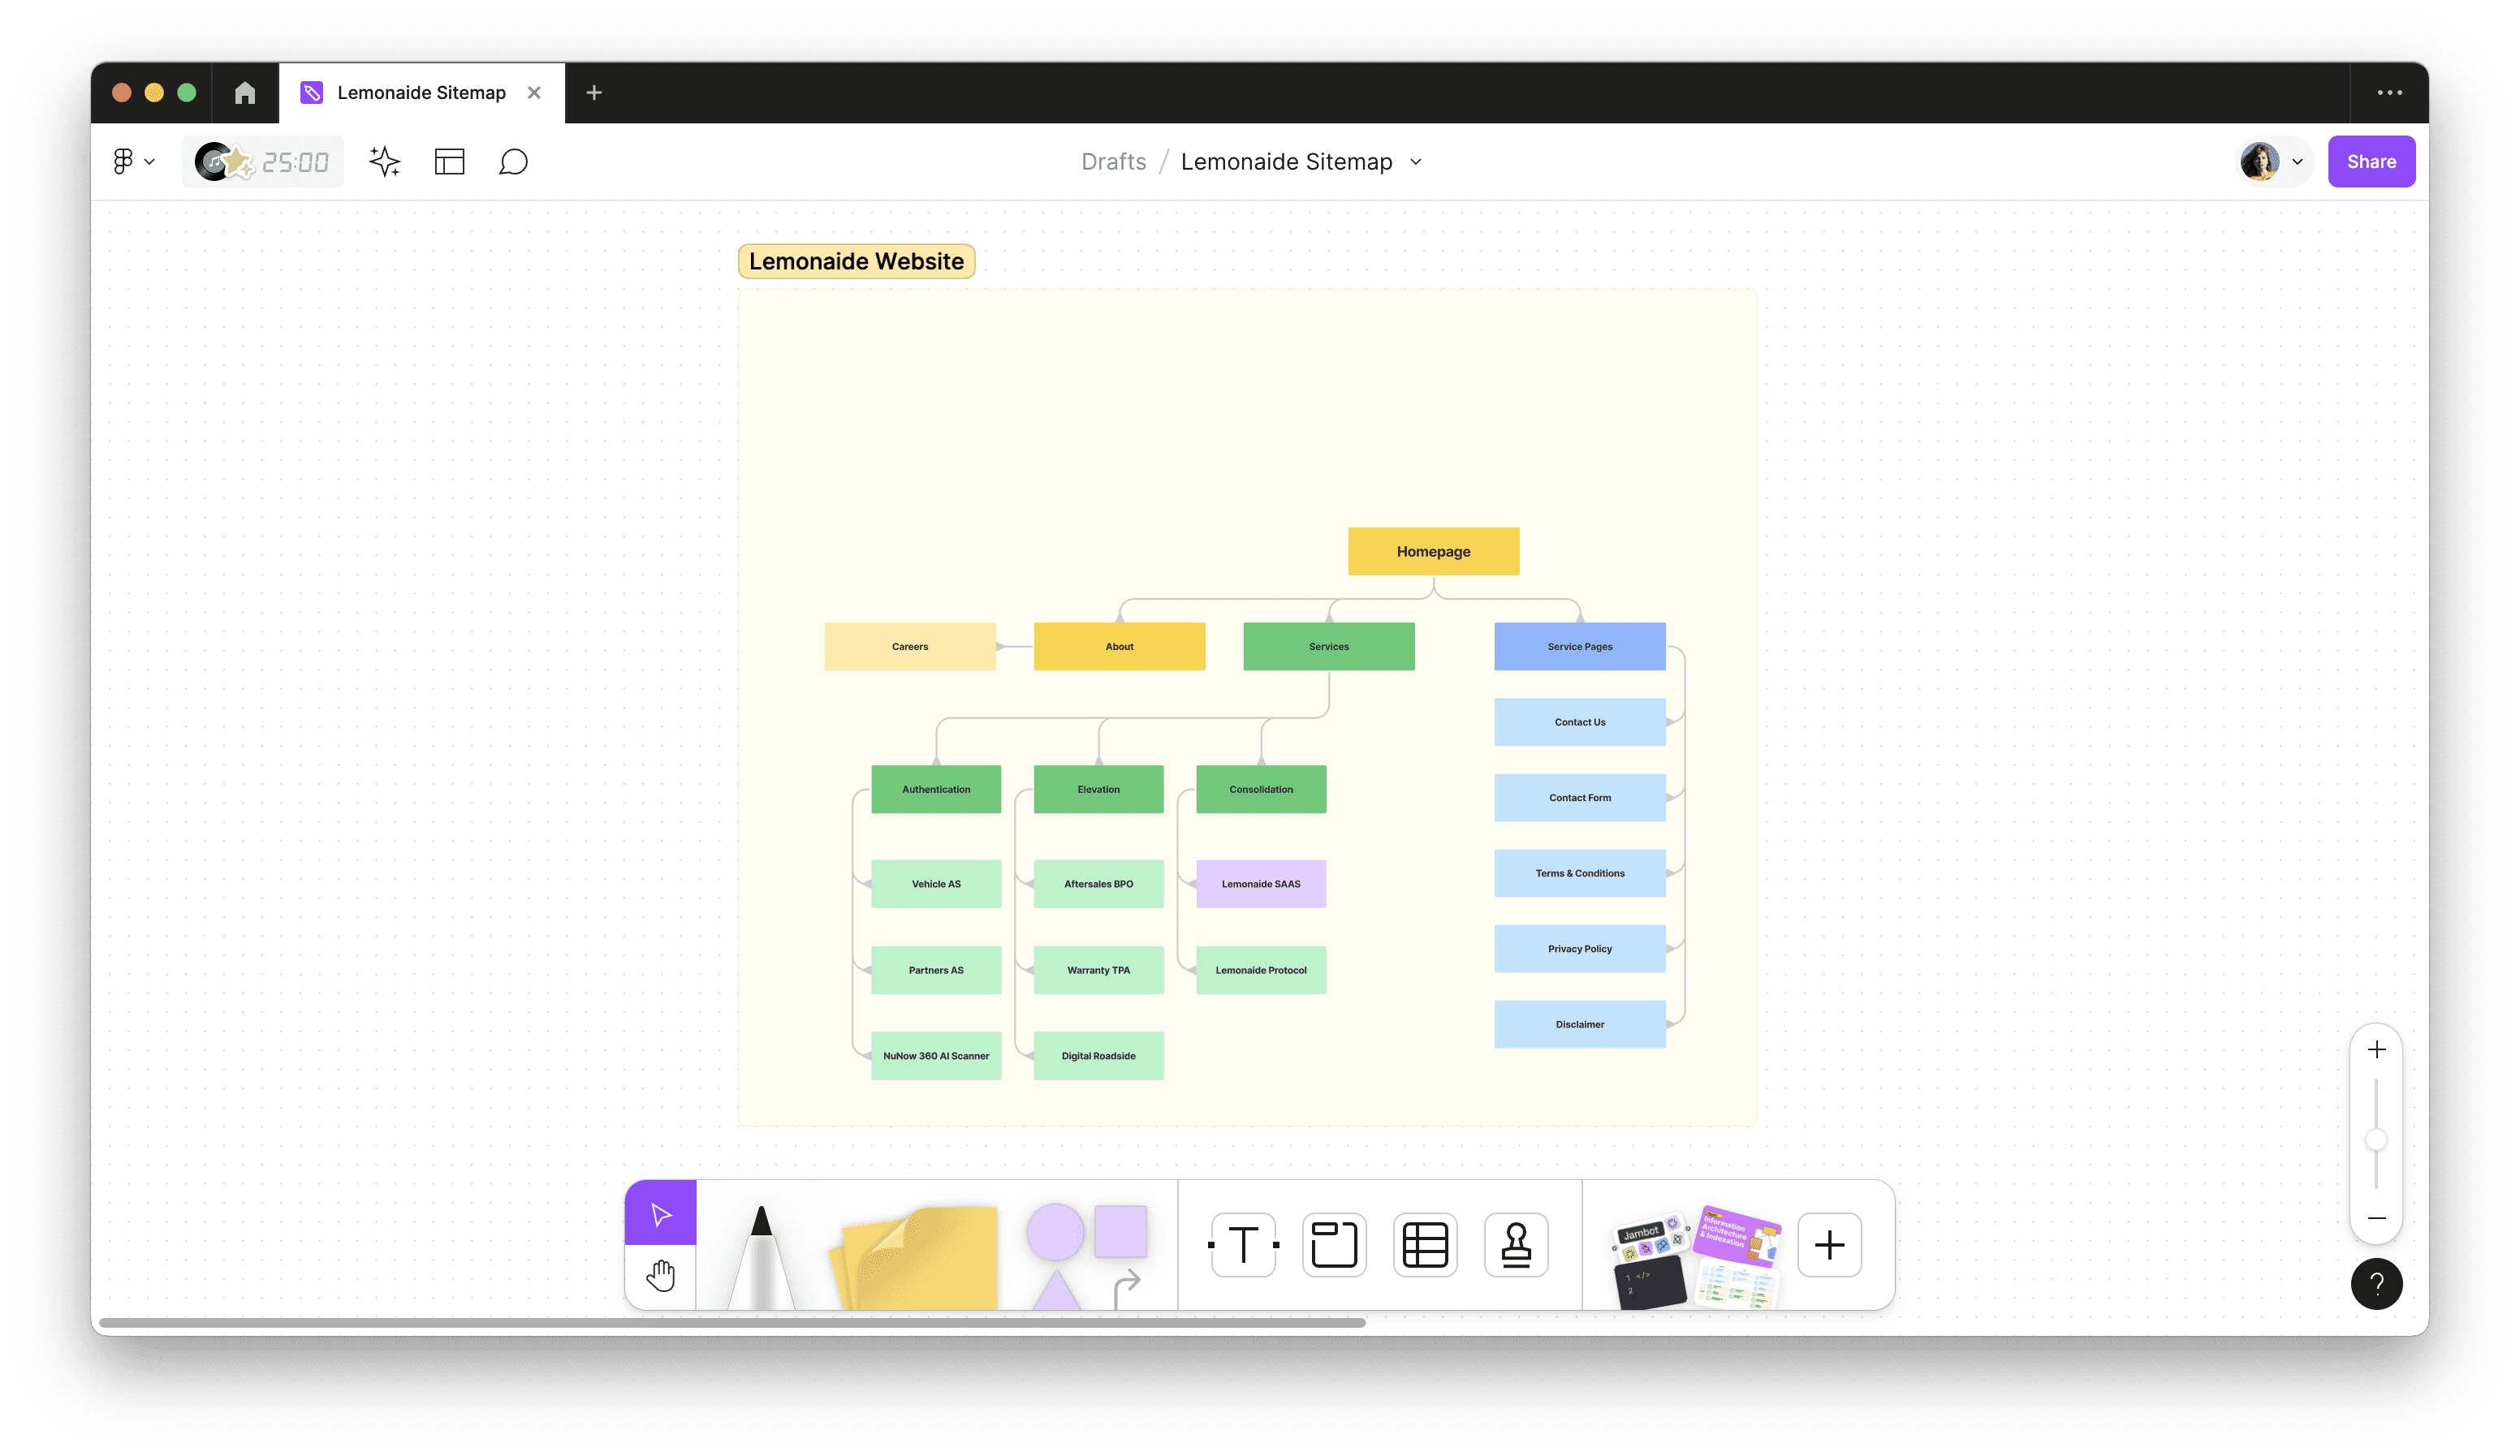This screenshot has height=1456, width=2520.
Task: Click the plus button for more widgets
Action: click(x=1829, y=1245)
